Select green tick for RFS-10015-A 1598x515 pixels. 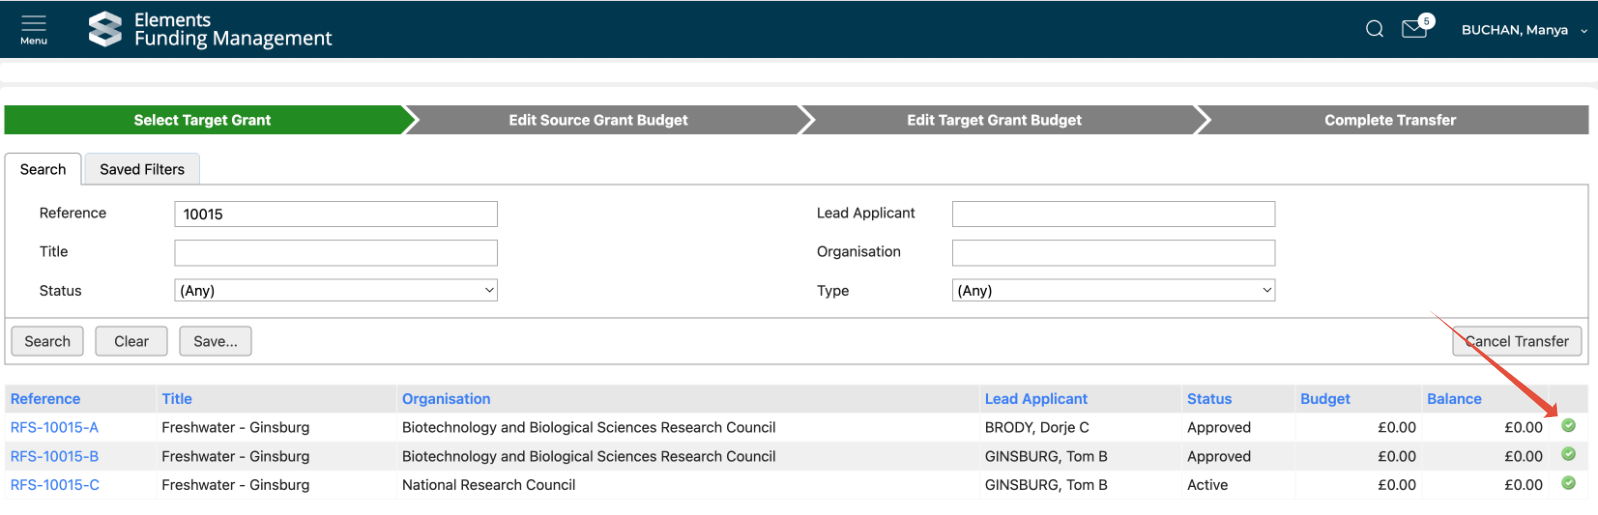pos(1568,426)
